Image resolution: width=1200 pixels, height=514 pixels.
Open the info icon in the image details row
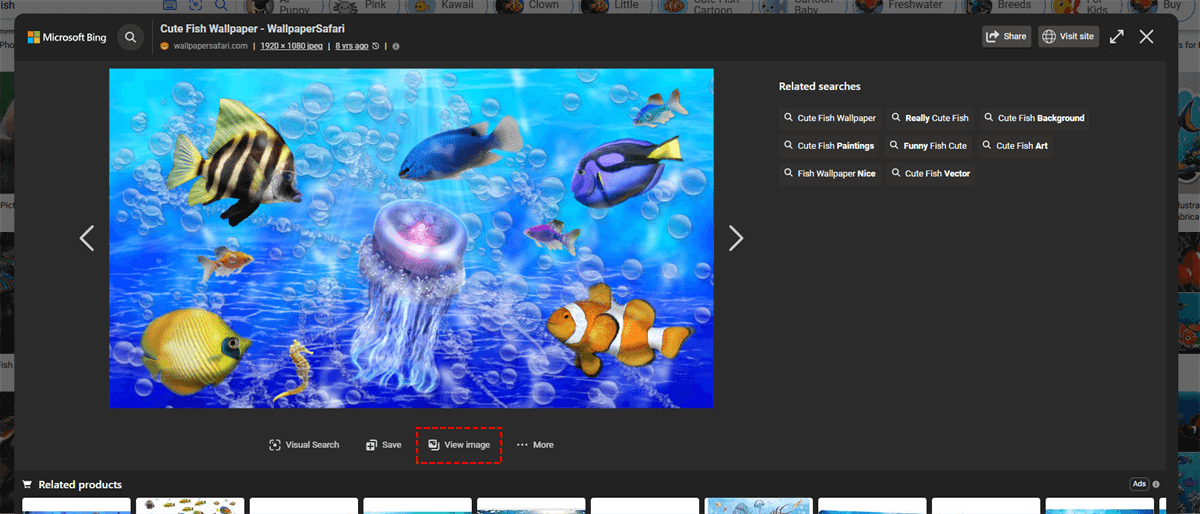pos(396,46)
